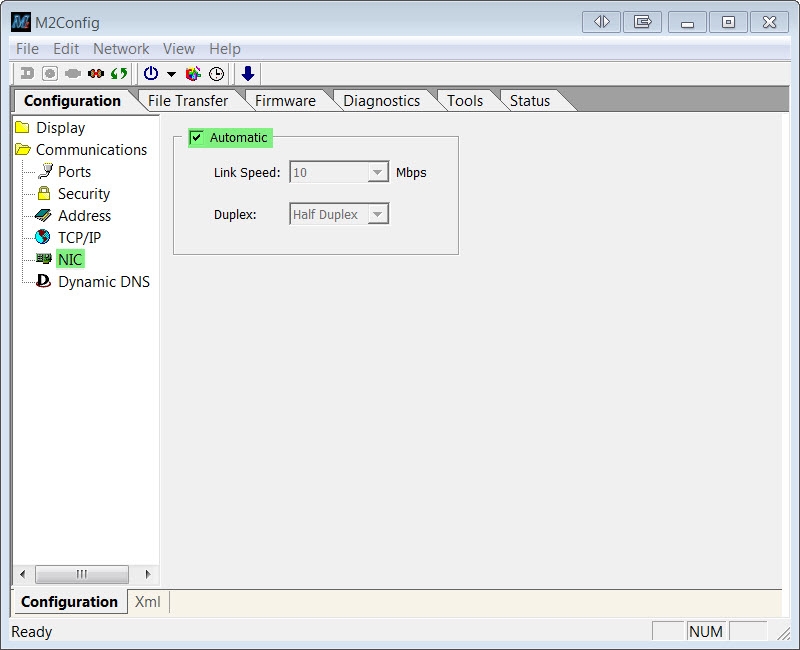
Task: Click the red and black connection icon
Action: [96, 73]
